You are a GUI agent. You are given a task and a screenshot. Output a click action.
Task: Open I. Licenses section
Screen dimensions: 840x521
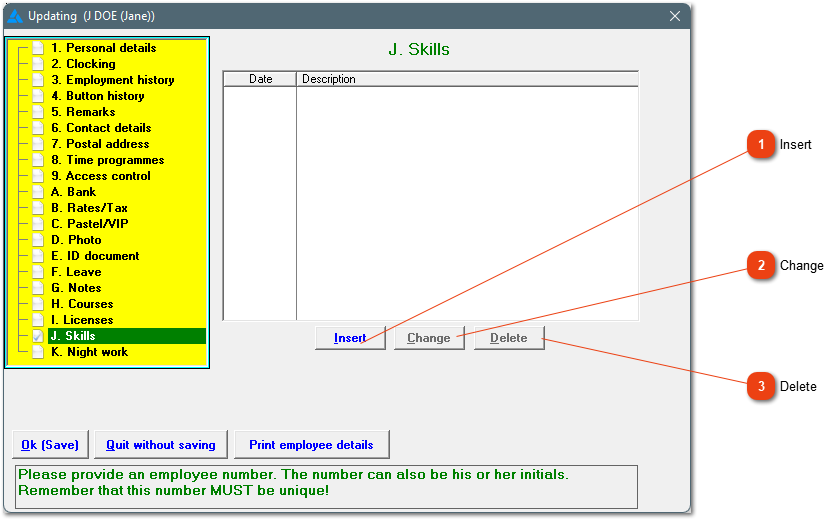[x=82, y=321]
